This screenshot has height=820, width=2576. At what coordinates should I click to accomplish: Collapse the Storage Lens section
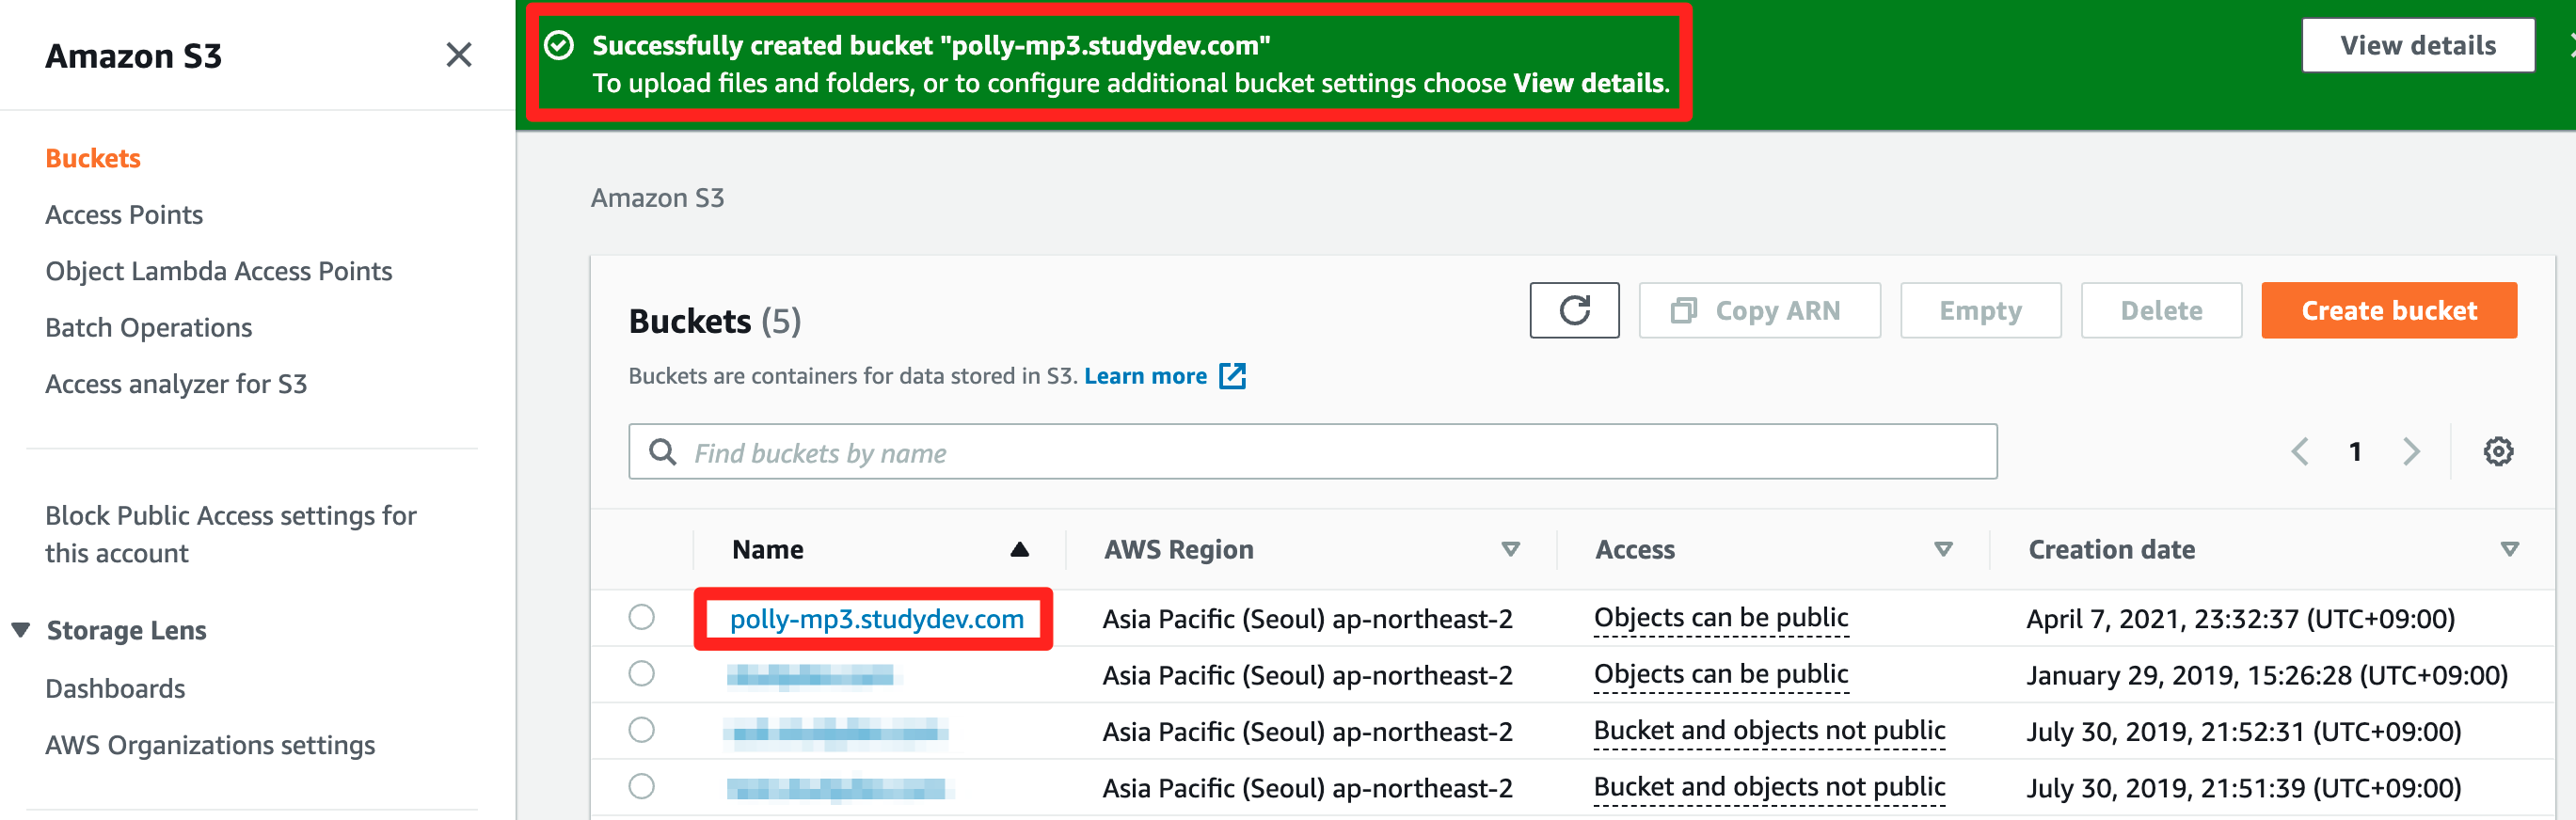point(20,630)
